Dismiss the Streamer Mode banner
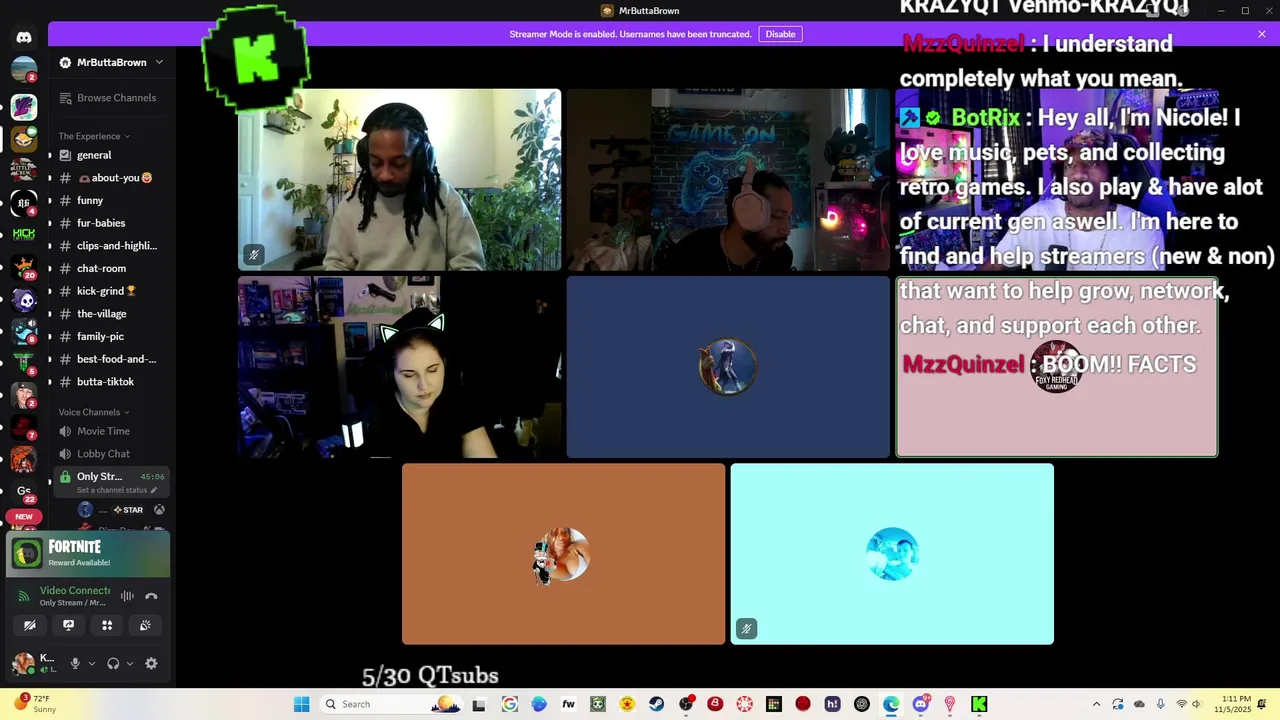The width and height of the screenshot is (1280, 720). (1262, 34)
